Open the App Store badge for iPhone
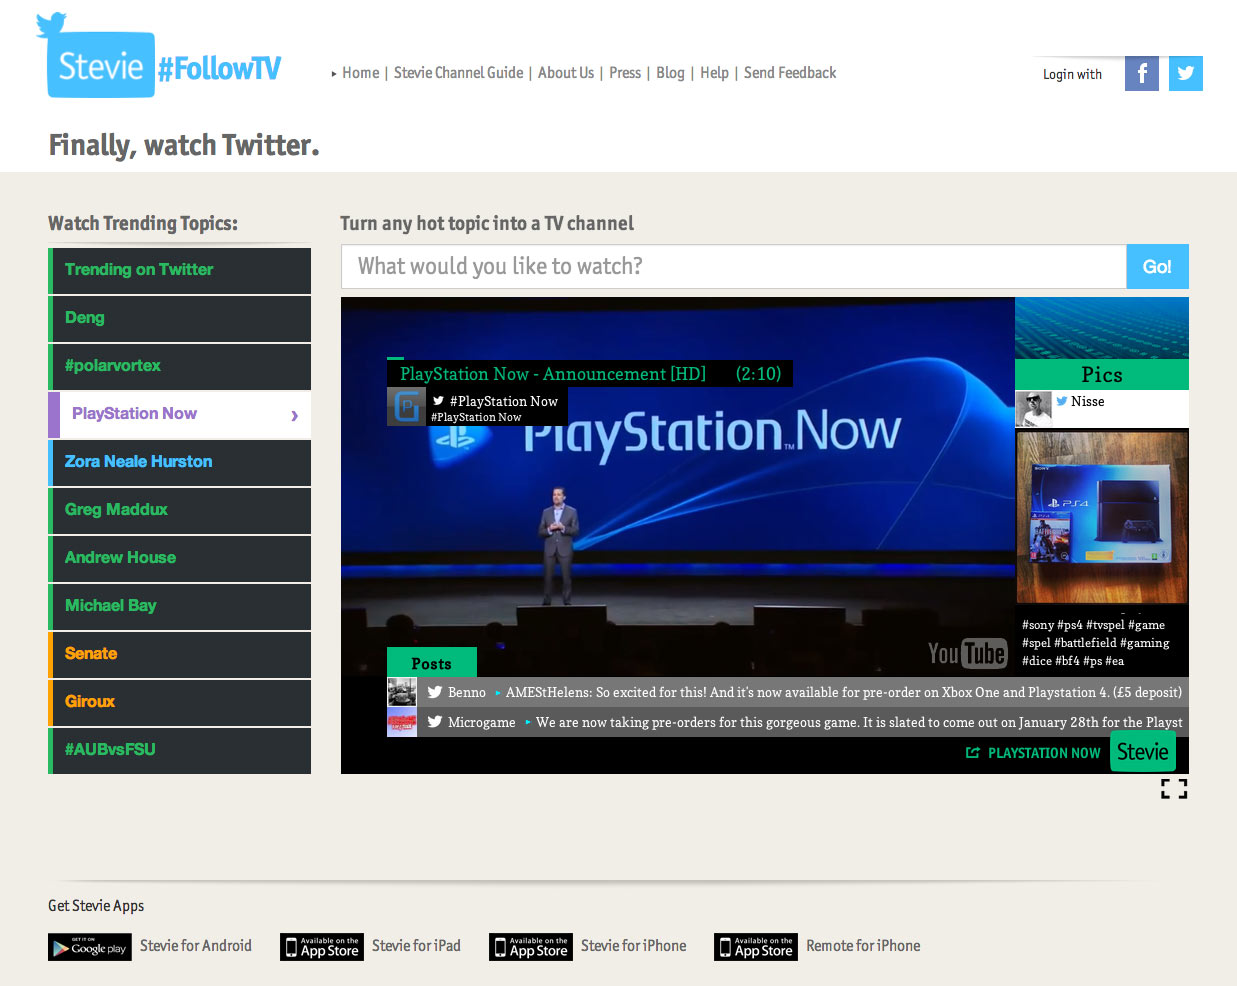1237x986 pixels. [x=531, y=947]
